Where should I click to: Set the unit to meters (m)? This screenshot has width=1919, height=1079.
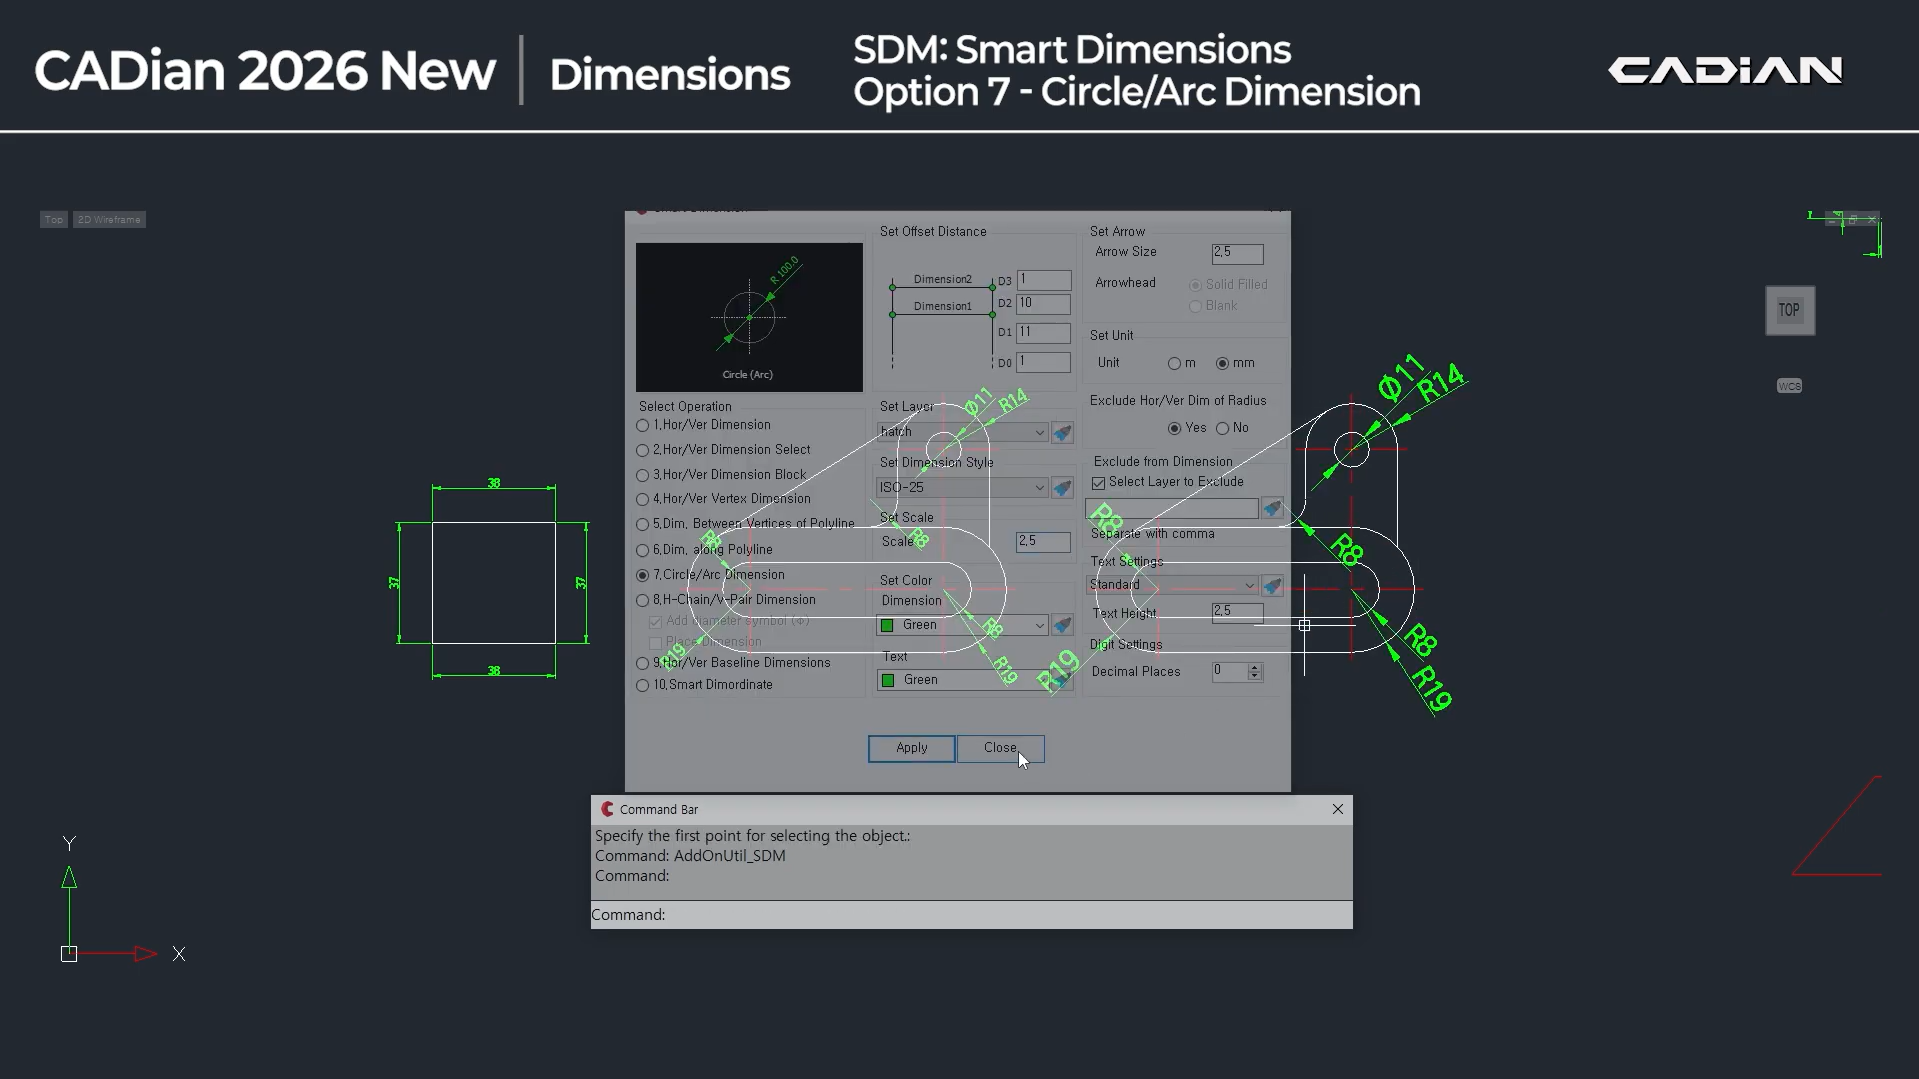pos(1174,364)
